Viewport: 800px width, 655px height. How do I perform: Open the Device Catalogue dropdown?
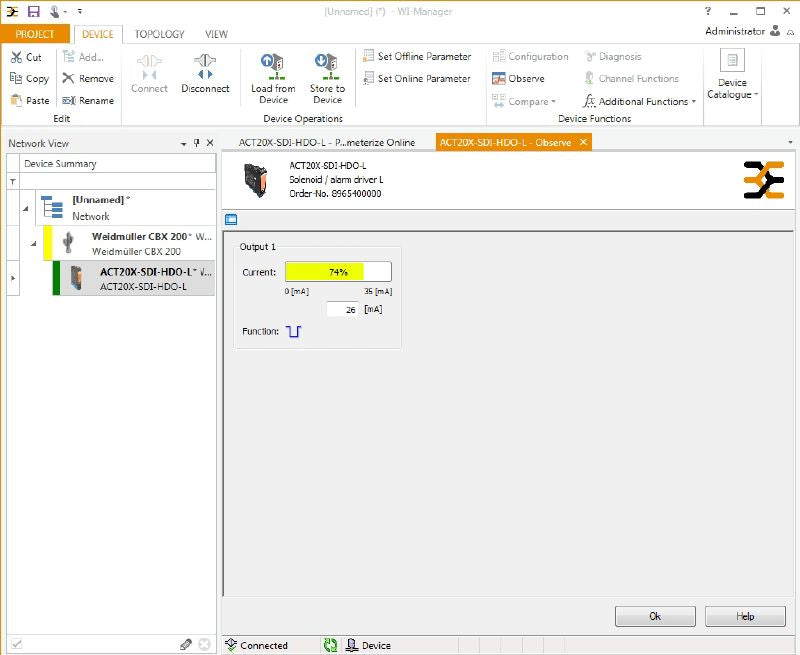[733, 76]
